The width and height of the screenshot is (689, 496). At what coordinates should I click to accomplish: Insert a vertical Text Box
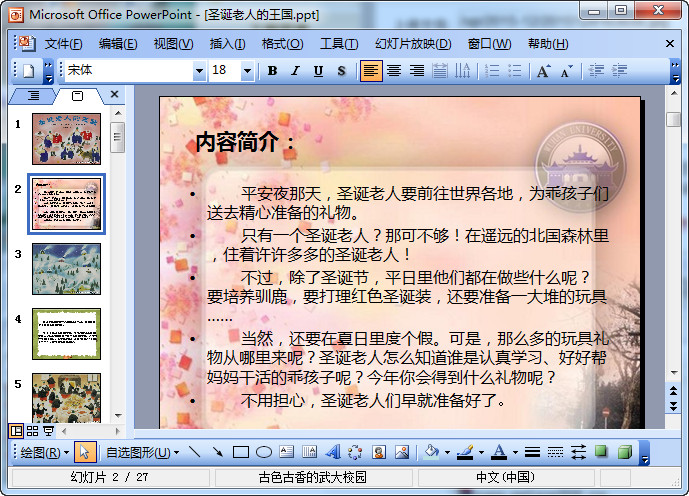(309, 452)
